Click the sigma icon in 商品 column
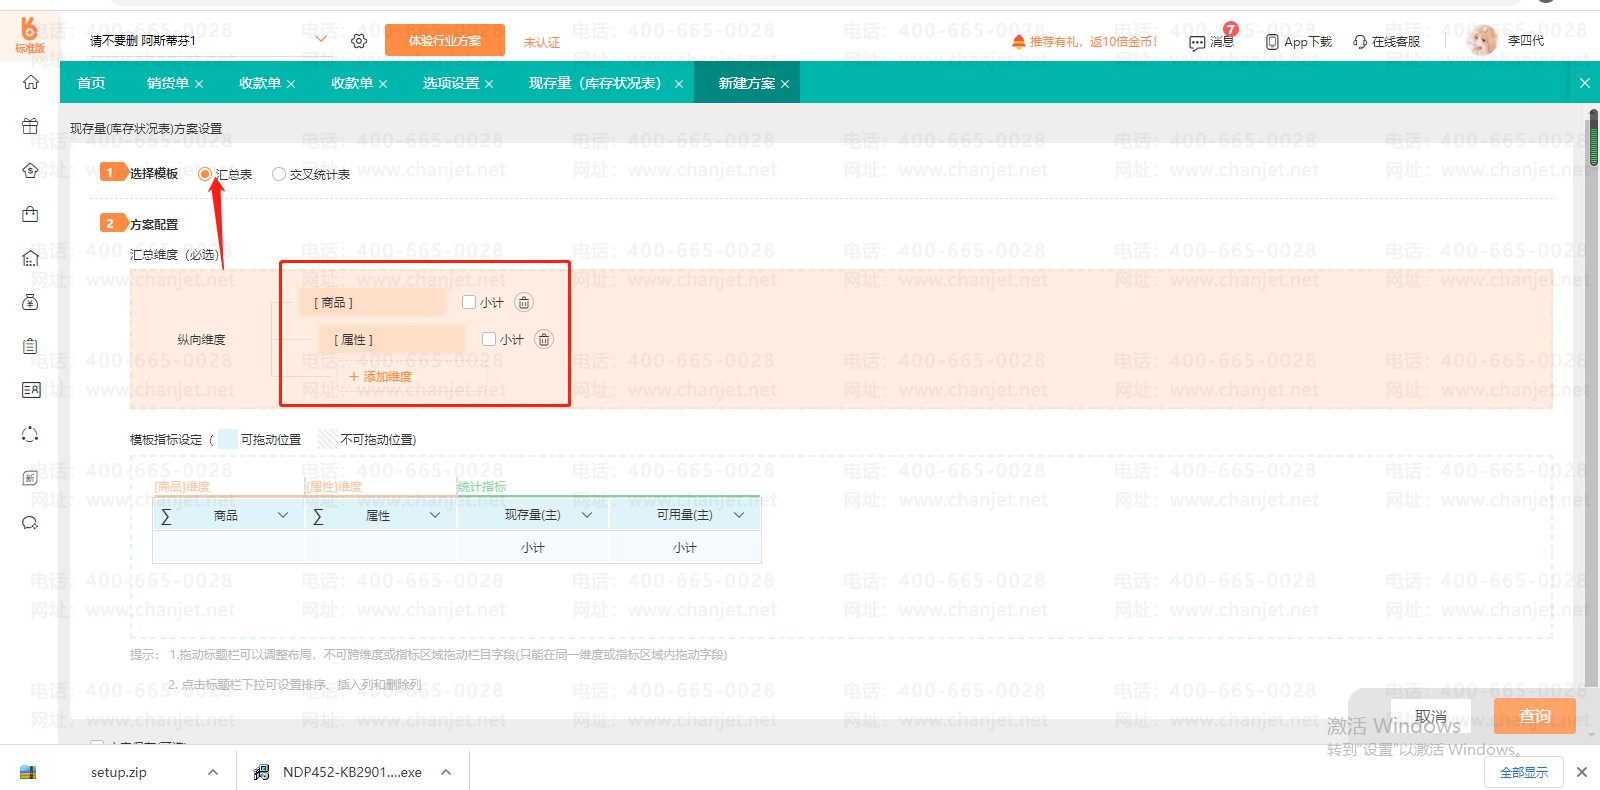 [166, 516]
